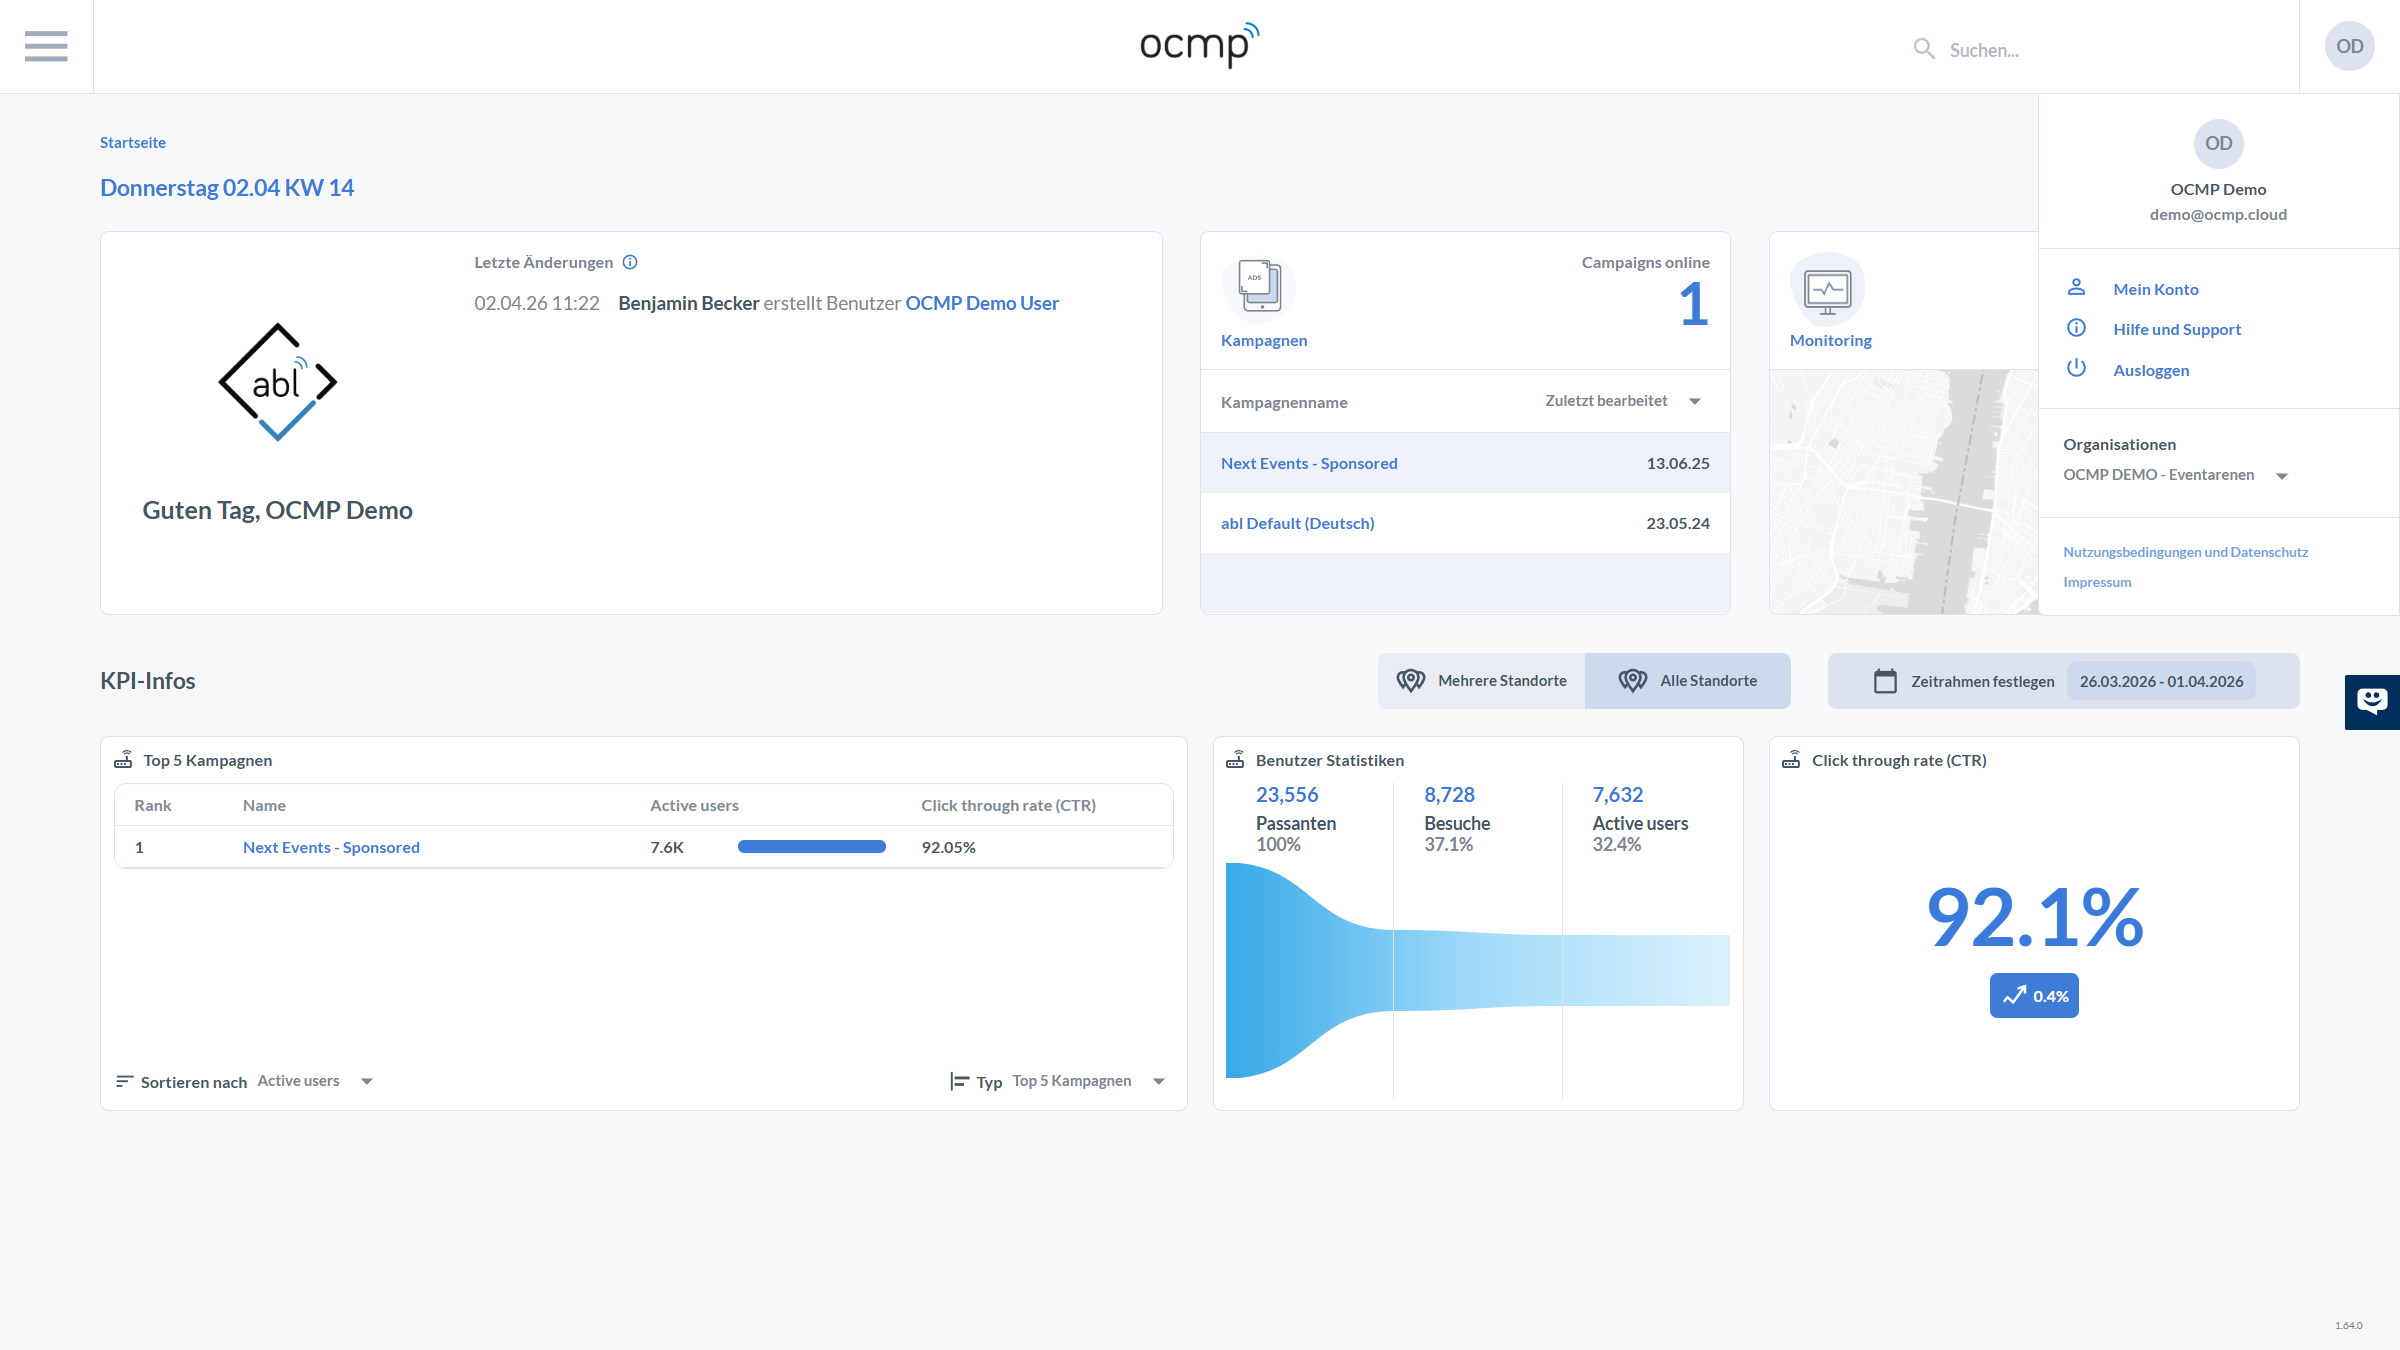
Task: Click the Active users progress bar
Action: point(811,847)
